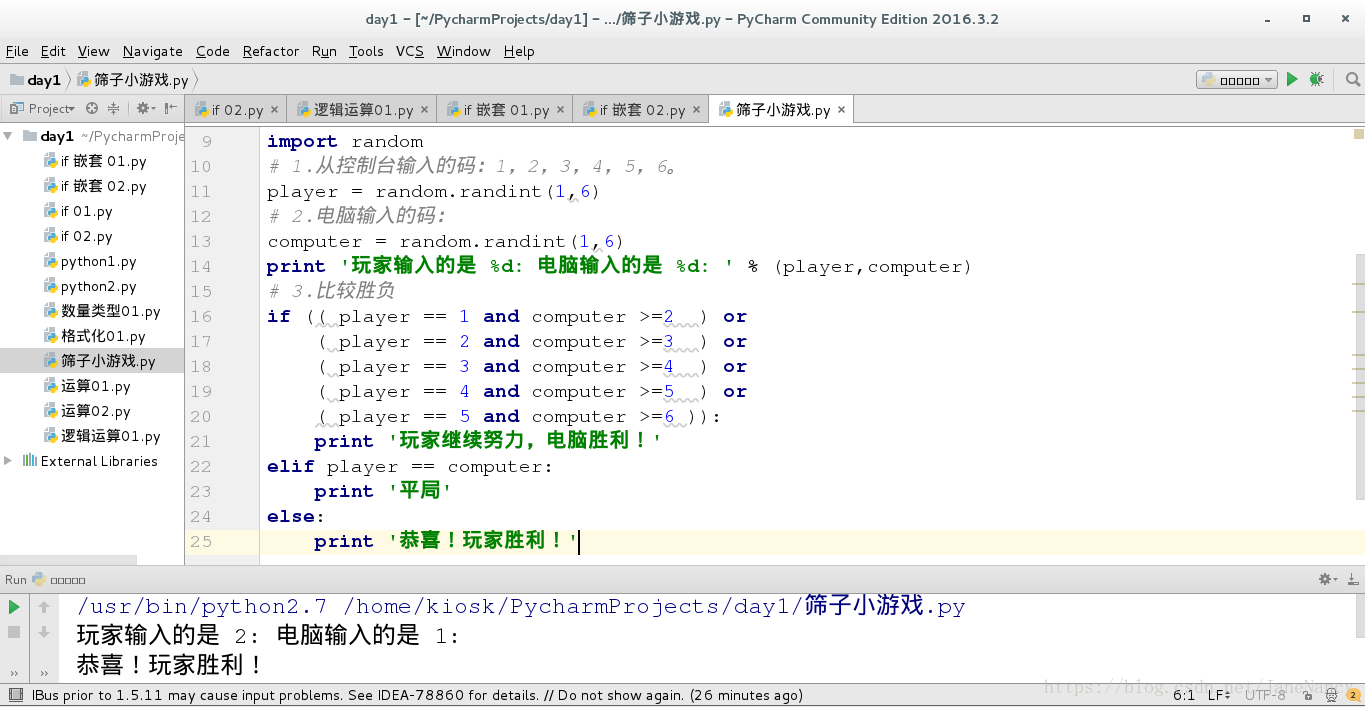
Task: Select python1.py in project tree
Action: tap(90, 261)
